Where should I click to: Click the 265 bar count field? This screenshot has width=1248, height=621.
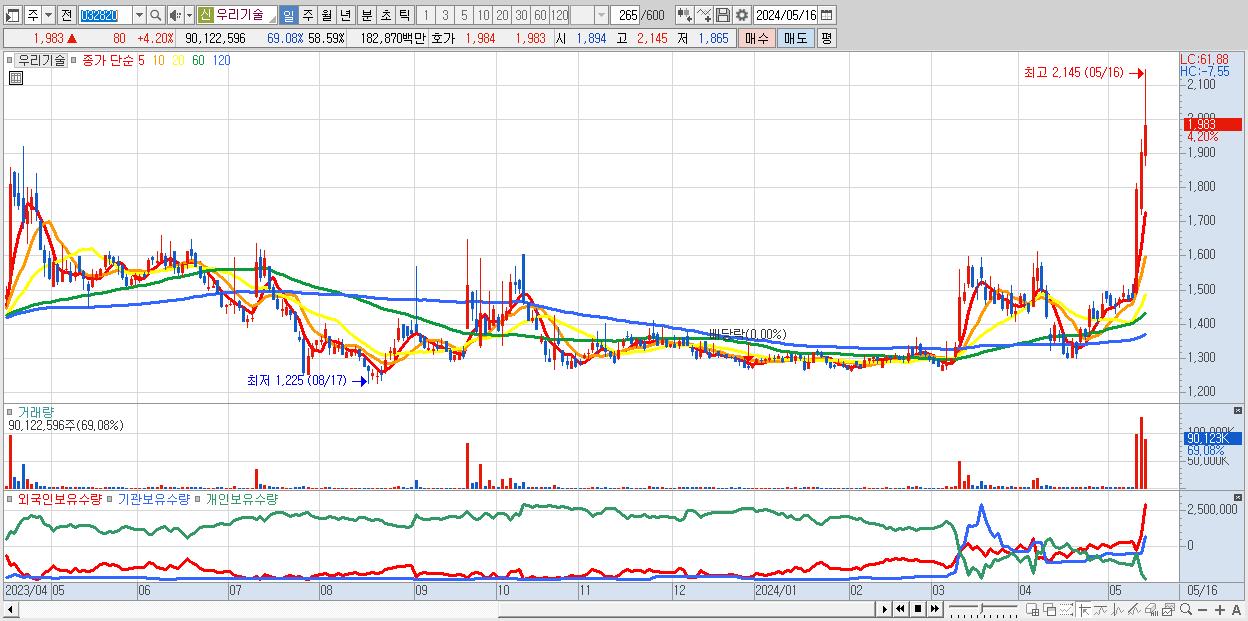[625, 15]
